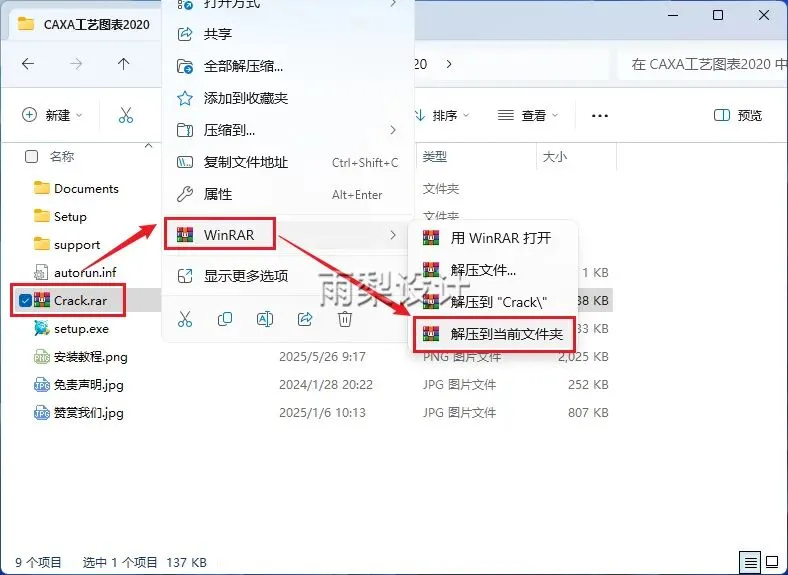Viewport: 788px width, 575px height.
Task: Go back with the left arrow button
Action: pos(28,64)
